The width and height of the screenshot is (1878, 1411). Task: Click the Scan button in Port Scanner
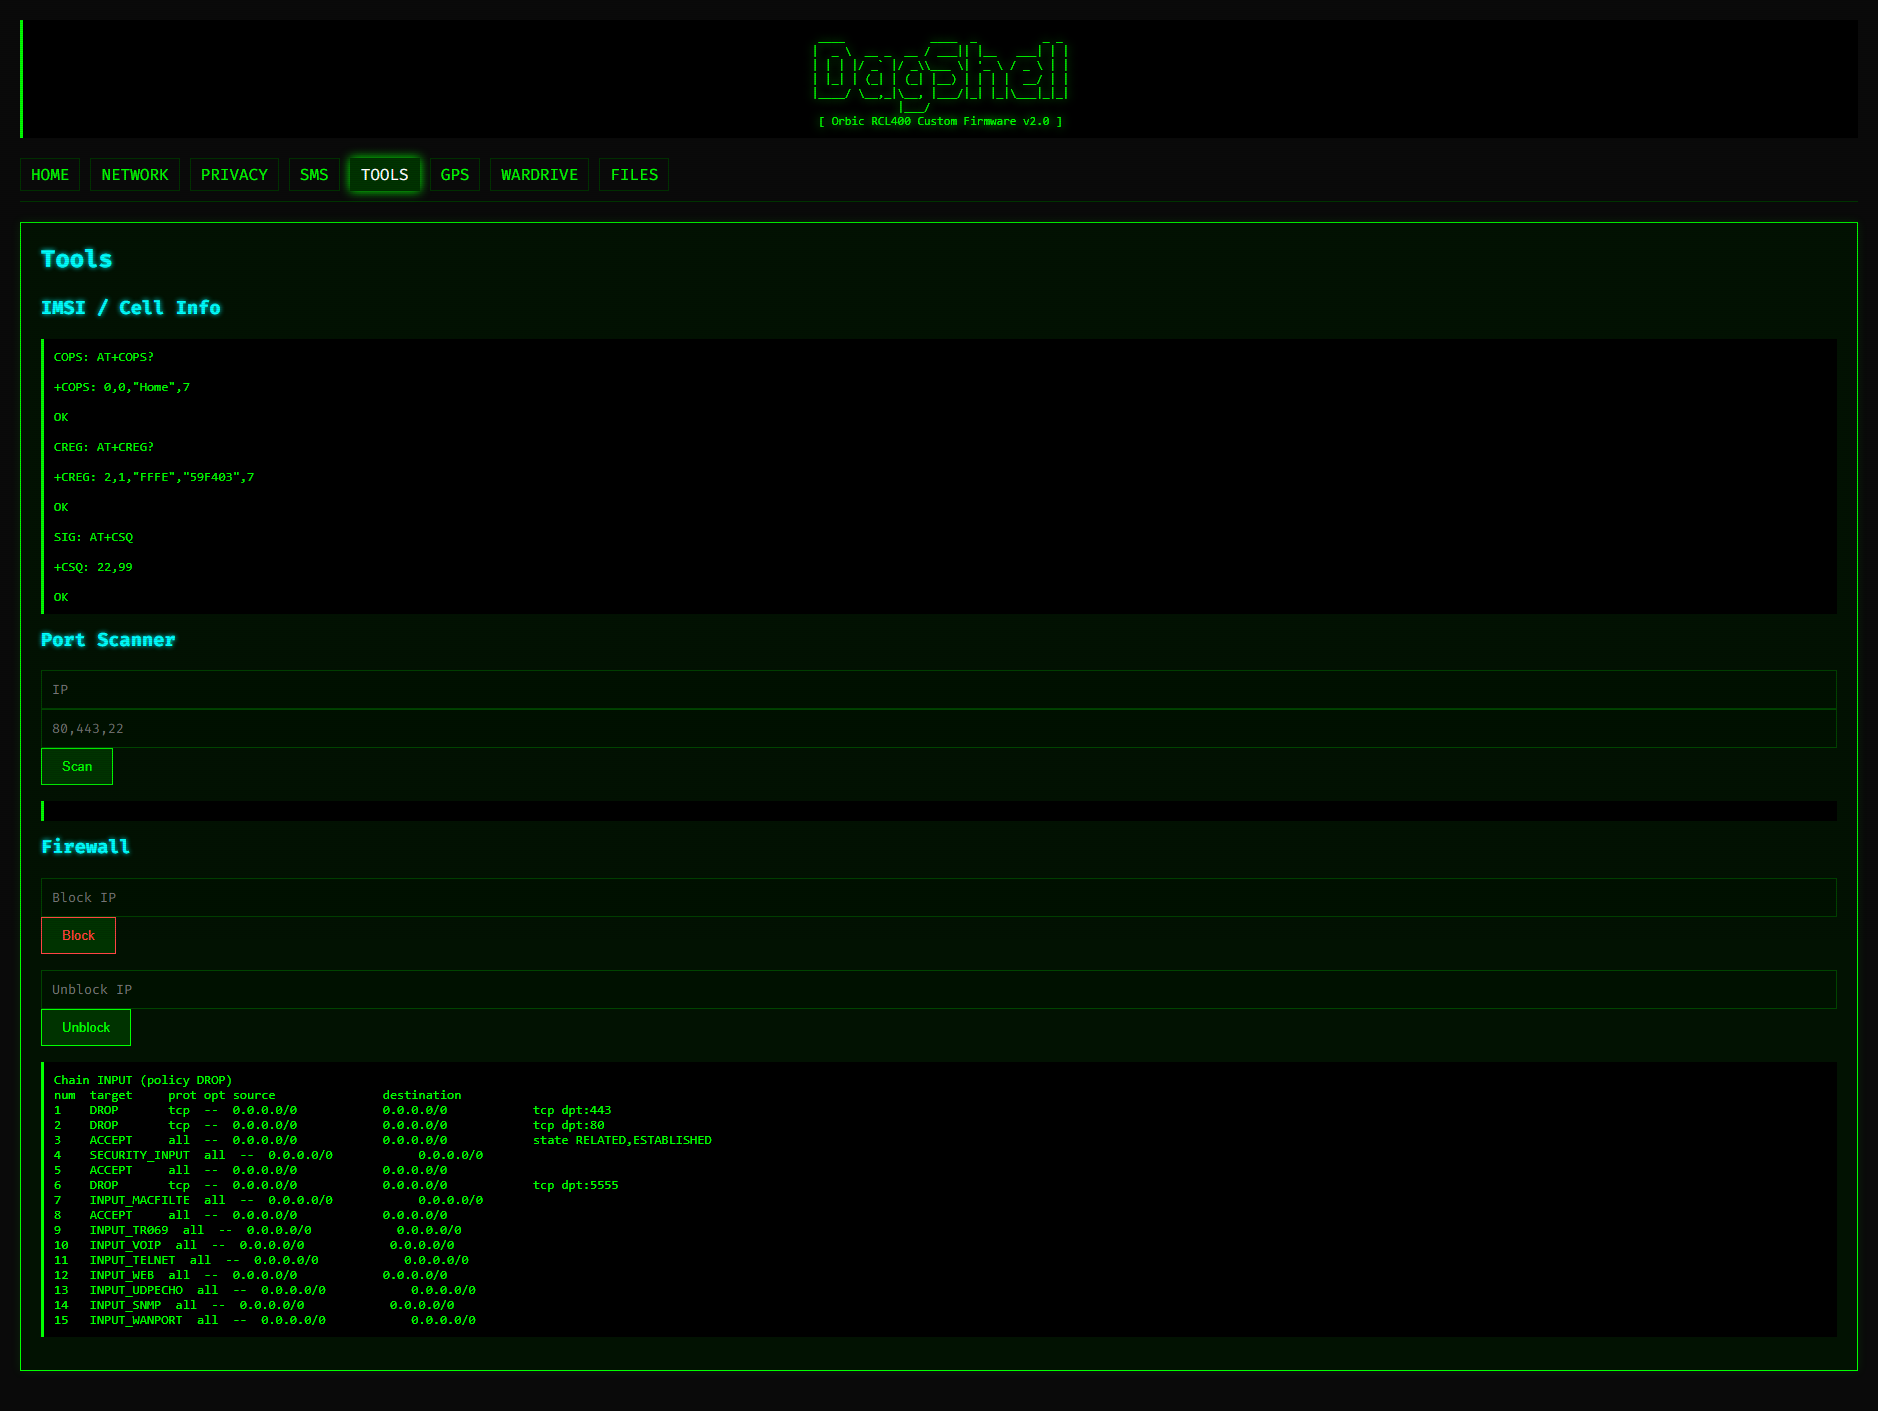pyautogui.click(x=76, y=766)
